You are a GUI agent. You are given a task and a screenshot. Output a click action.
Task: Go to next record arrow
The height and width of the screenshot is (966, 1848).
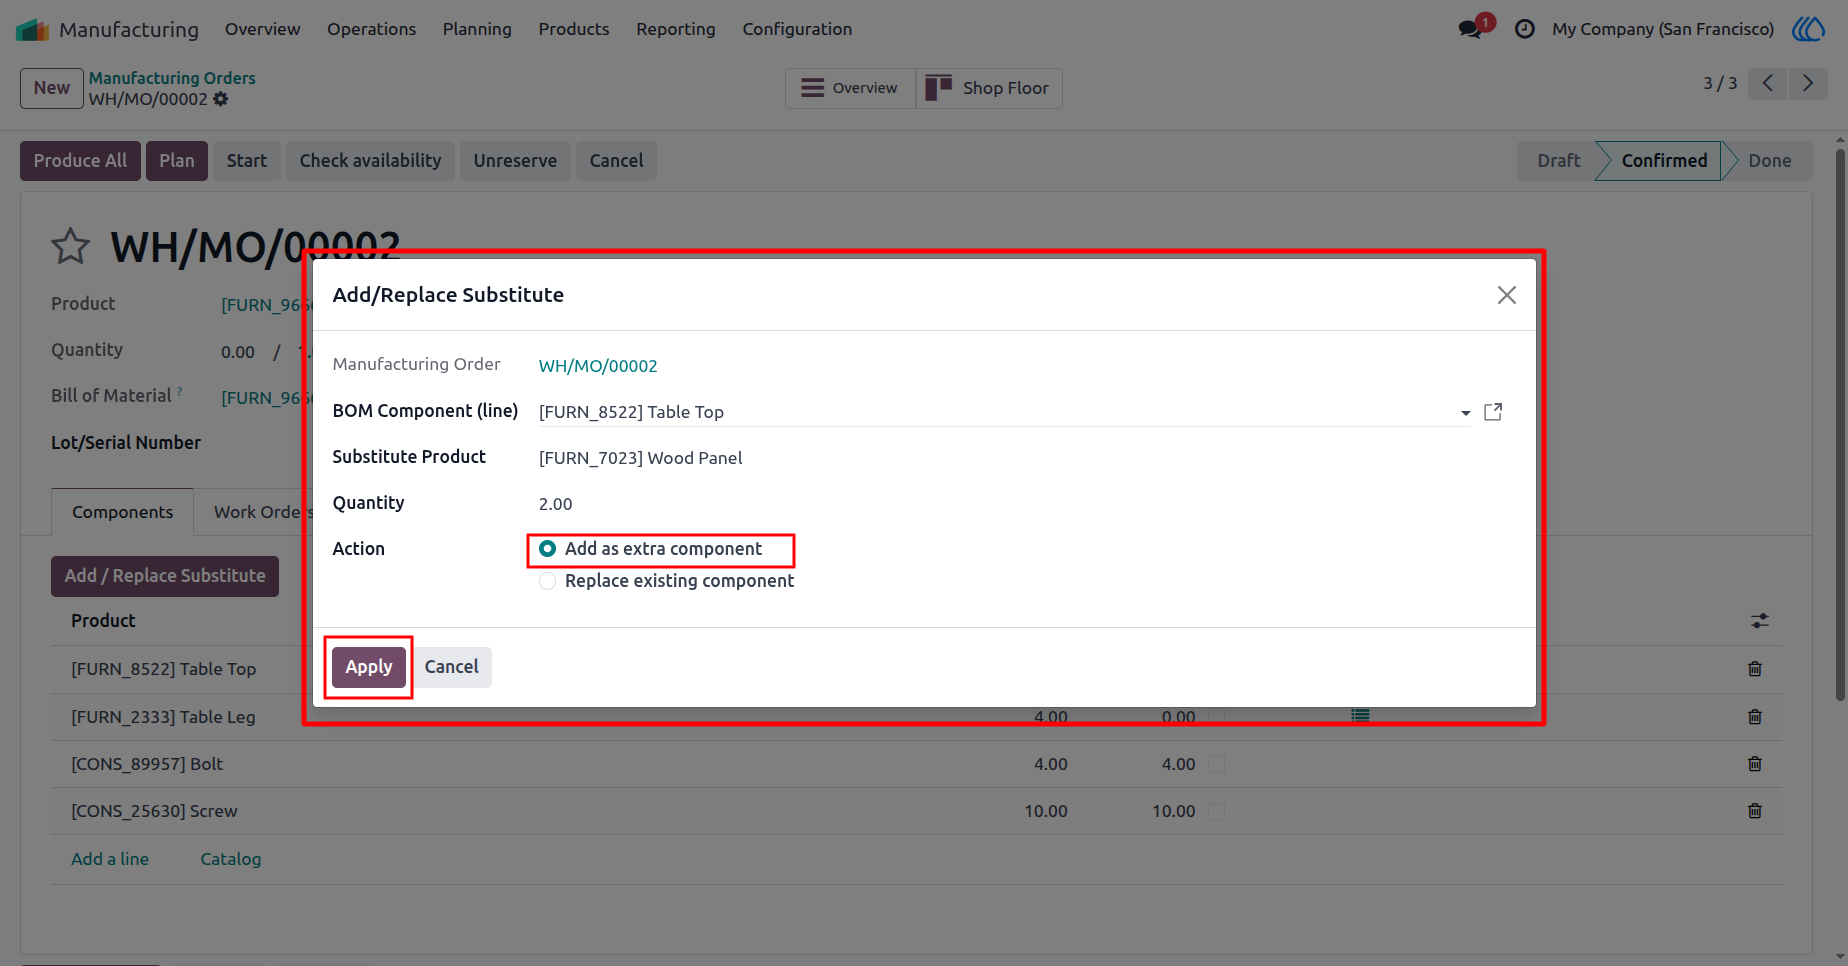click(x=1808, y=84)
